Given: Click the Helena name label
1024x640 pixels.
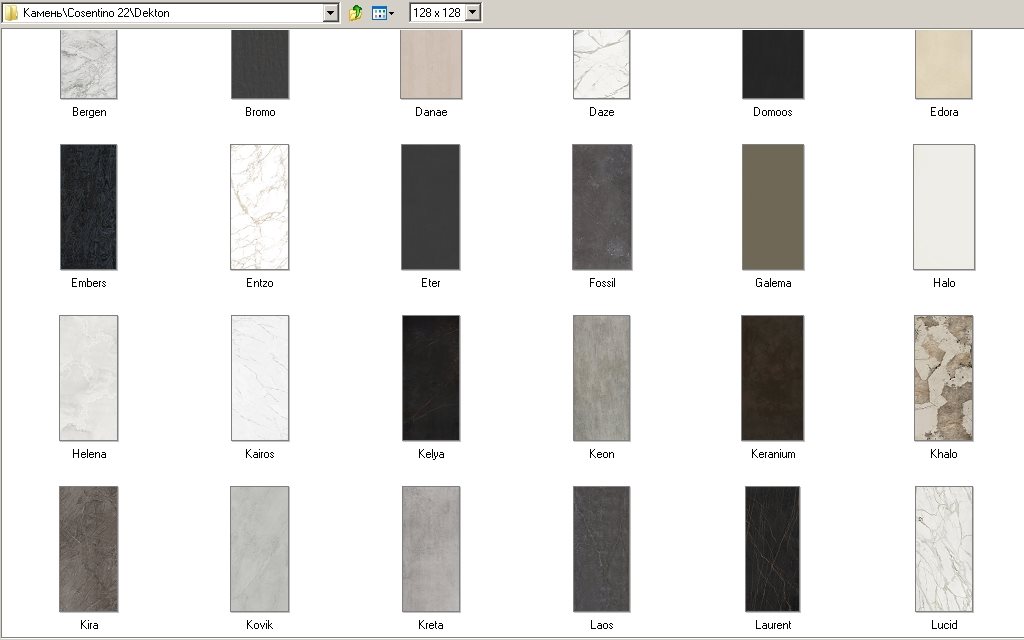Looking at the screenshot, I should click(89, 454).
